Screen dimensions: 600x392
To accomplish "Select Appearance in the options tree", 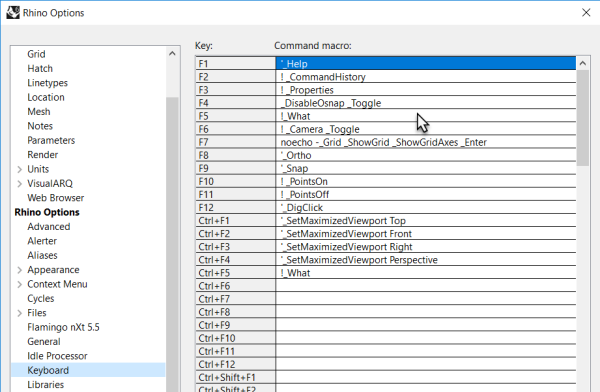I will pyautogui.click(x=53, y=270).
